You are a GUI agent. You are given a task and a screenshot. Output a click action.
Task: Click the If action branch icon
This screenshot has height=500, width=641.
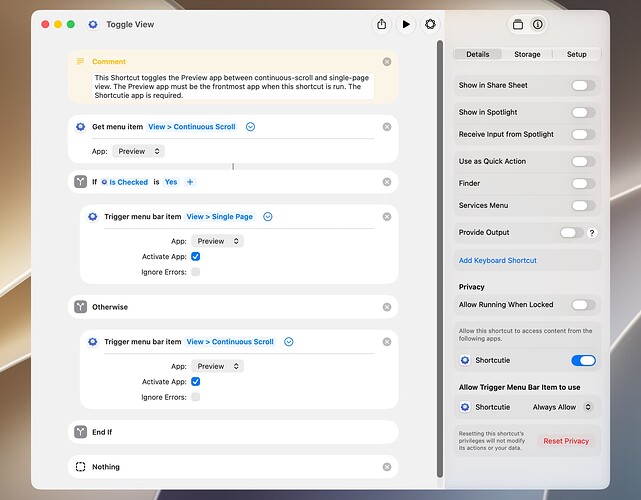(x=81, y=182)
